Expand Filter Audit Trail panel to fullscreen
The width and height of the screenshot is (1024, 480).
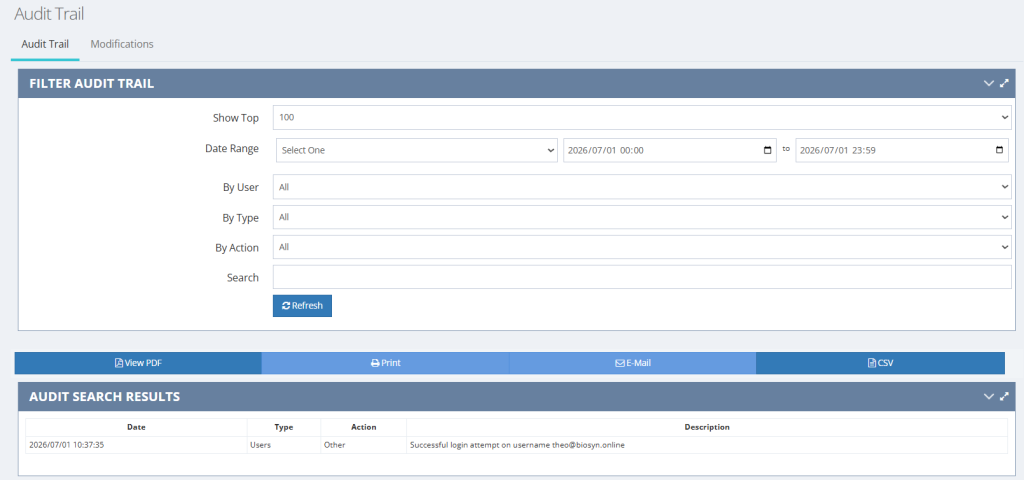tap(1004, 84)
